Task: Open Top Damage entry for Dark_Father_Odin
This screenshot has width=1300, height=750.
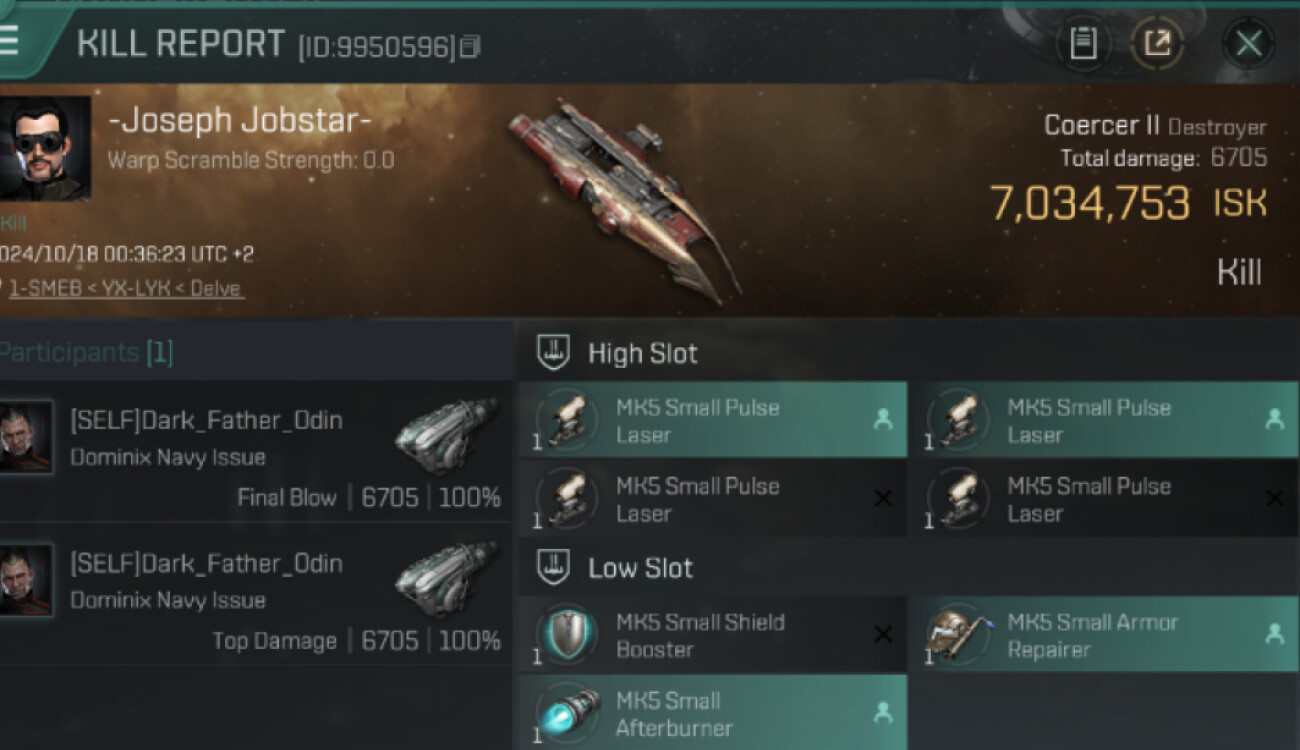Action: (x=256, y=594)
